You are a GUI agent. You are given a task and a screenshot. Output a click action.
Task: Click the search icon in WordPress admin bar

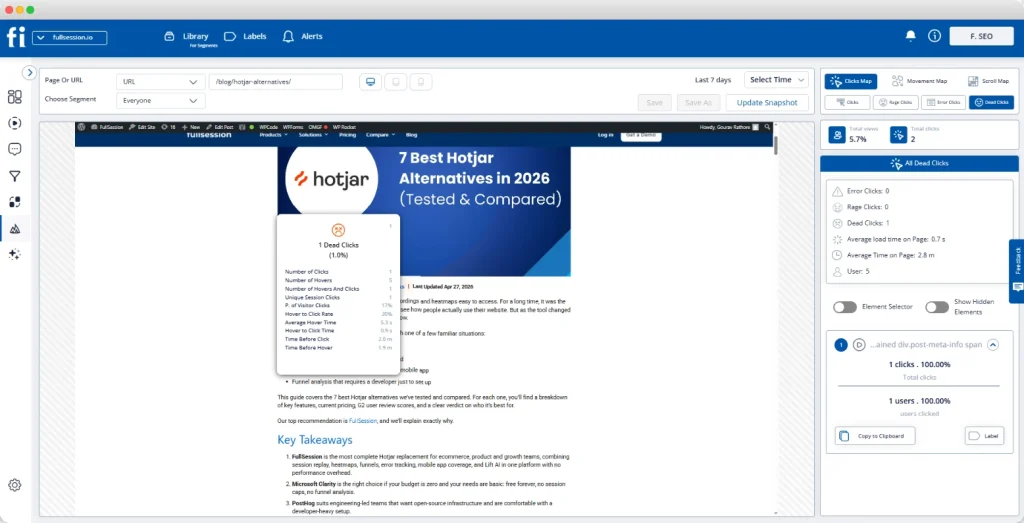767,127
